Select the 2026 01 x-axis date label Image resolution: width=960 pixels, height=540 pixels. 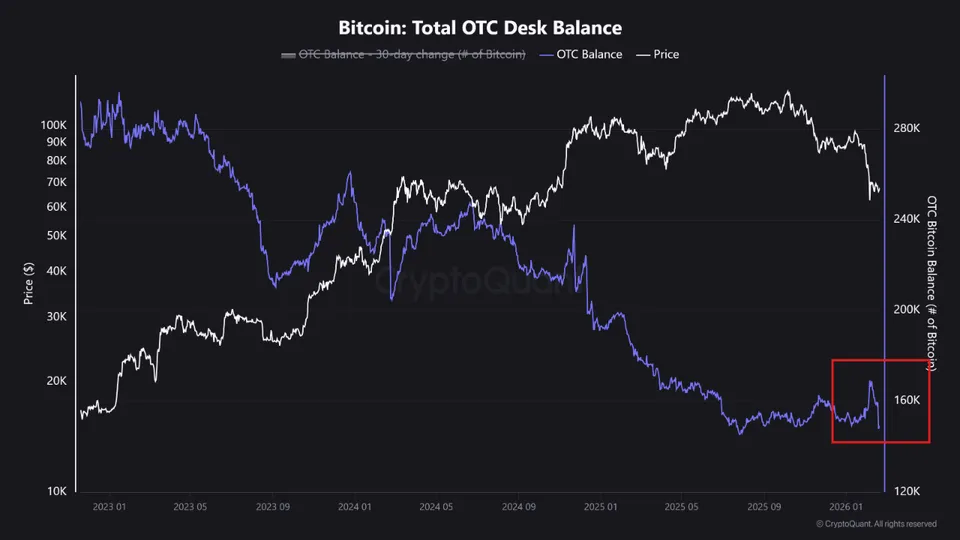(x=846, y=507)
